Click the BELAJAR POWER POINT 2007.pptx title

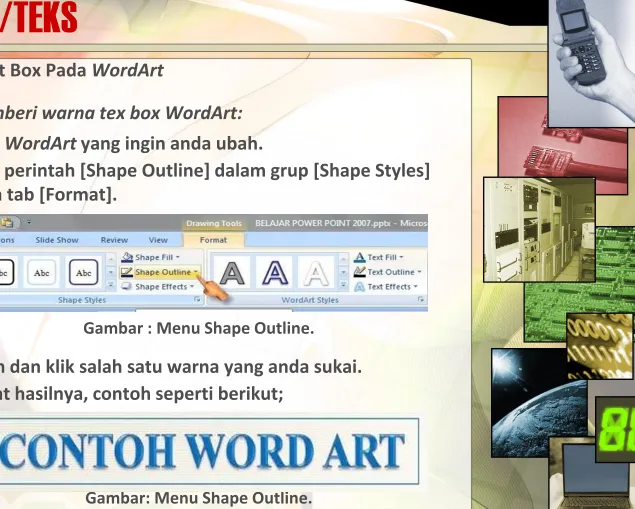point(323,223)
